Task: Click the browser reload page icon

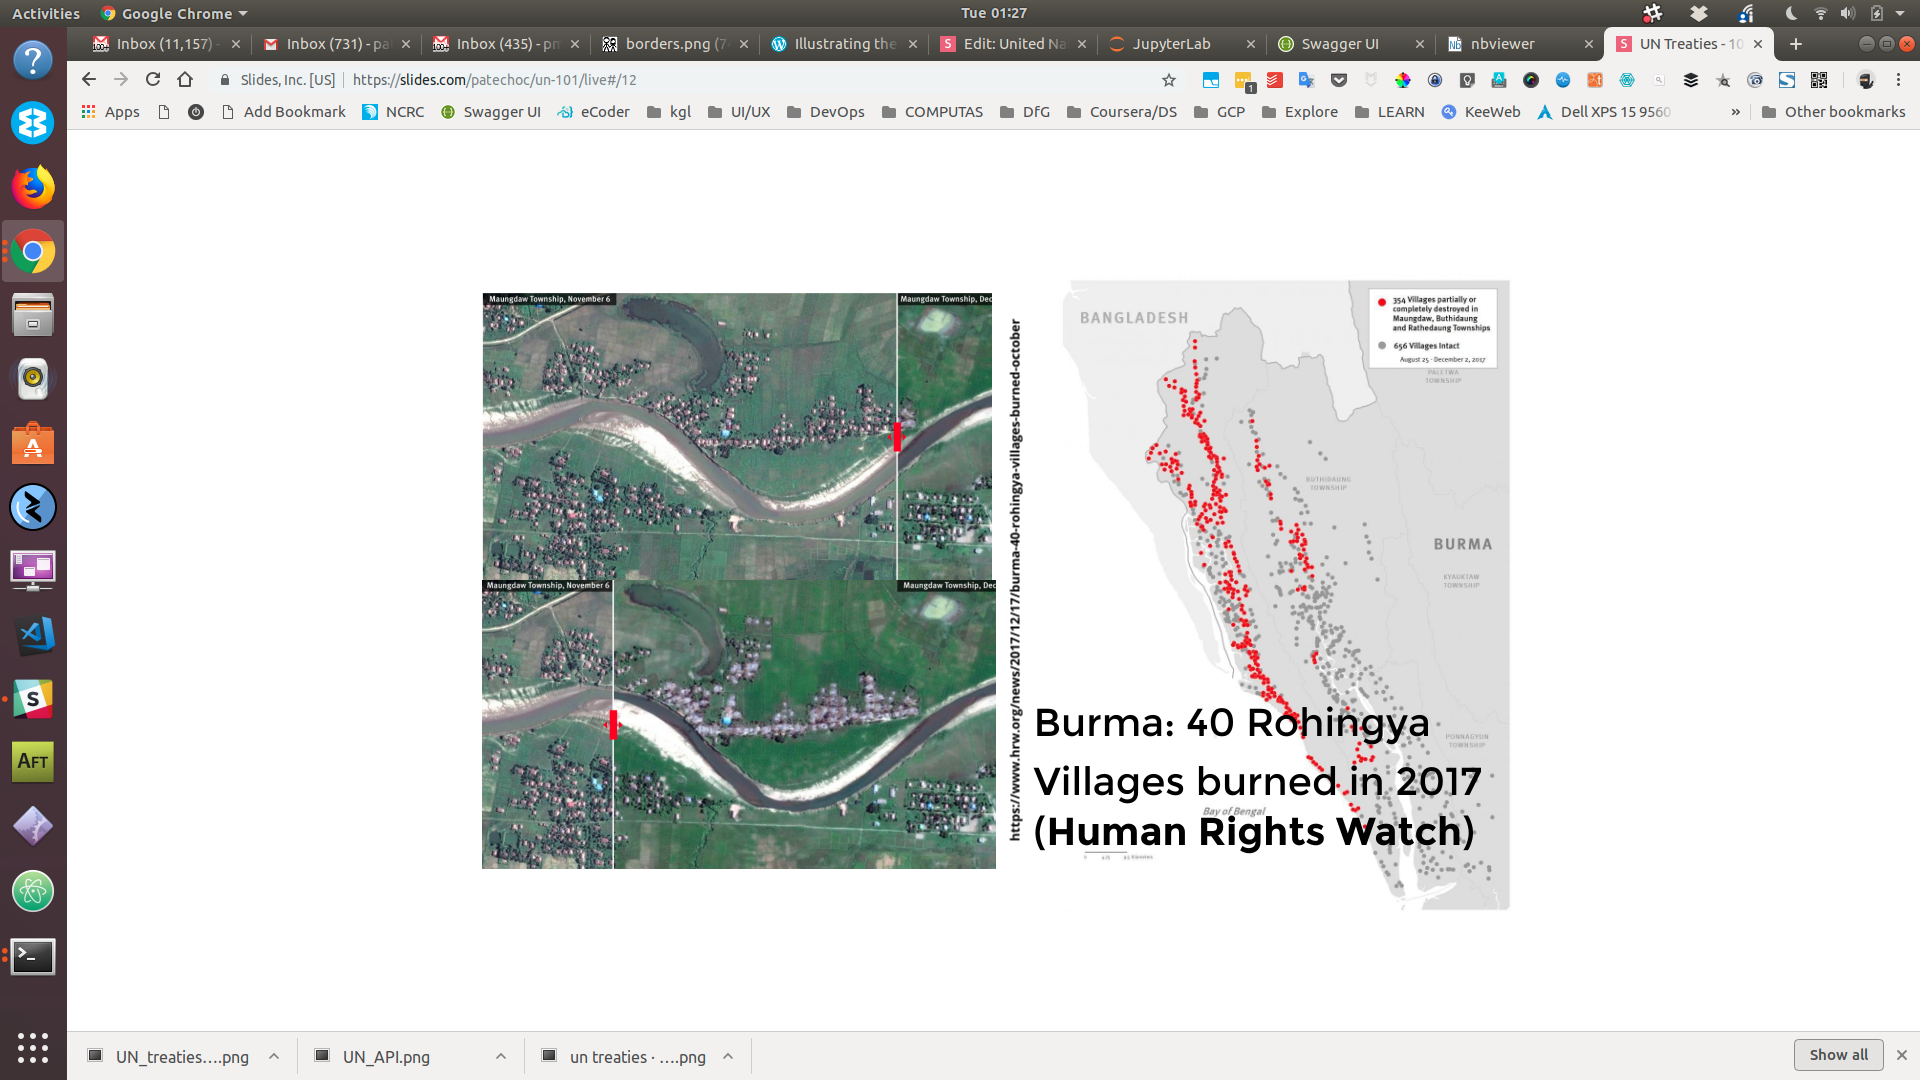Action: 153,80
